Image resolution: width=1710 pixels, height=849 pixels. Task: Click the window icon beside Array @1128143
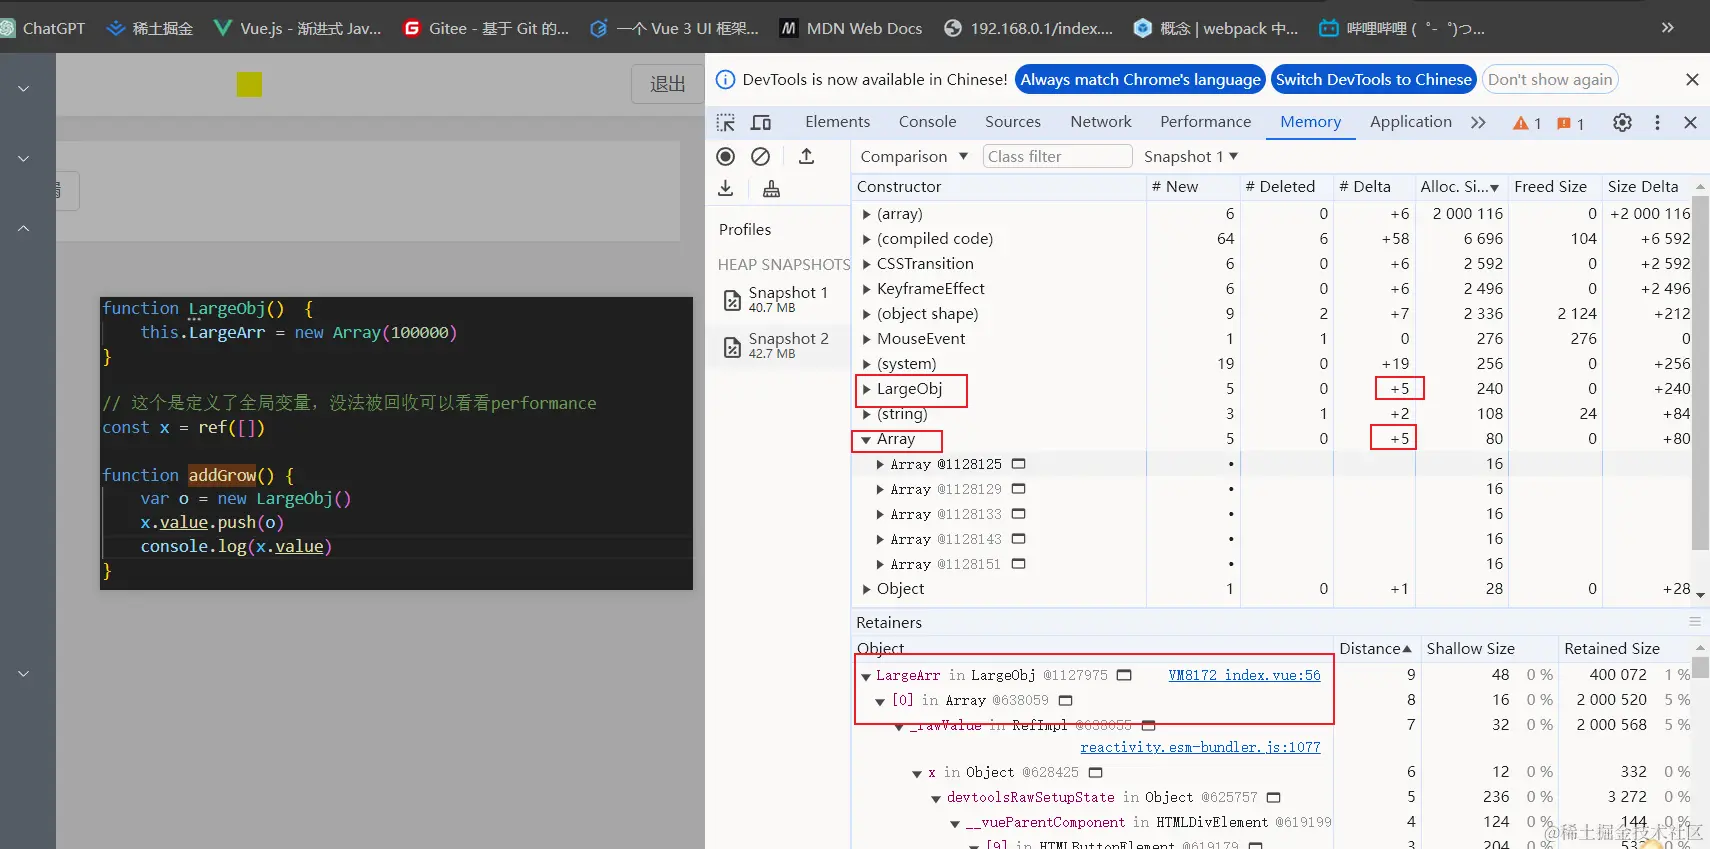pos(1018,539)
